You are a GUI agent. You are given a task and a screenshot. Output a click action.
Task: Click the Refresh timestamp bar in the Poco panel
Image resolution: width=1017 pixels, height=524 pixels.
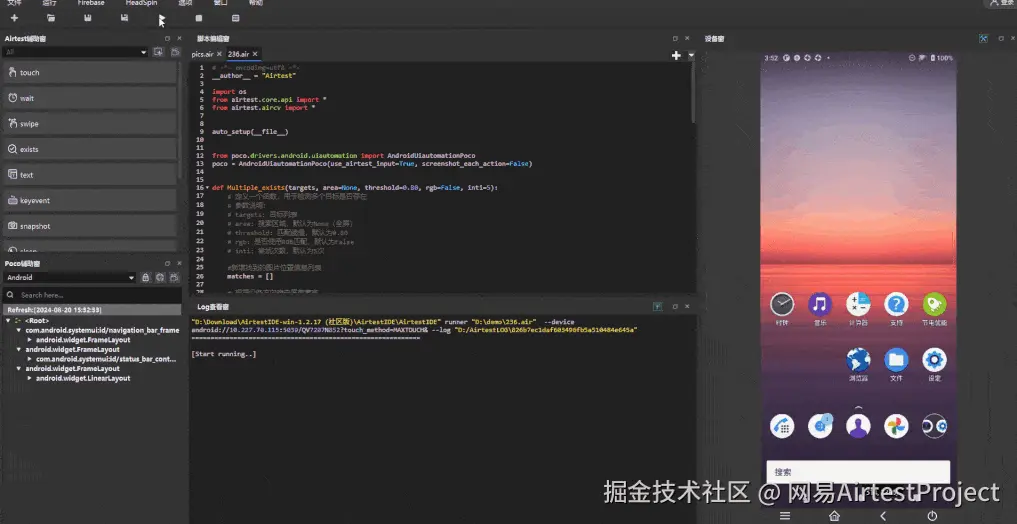pos(92,310)
